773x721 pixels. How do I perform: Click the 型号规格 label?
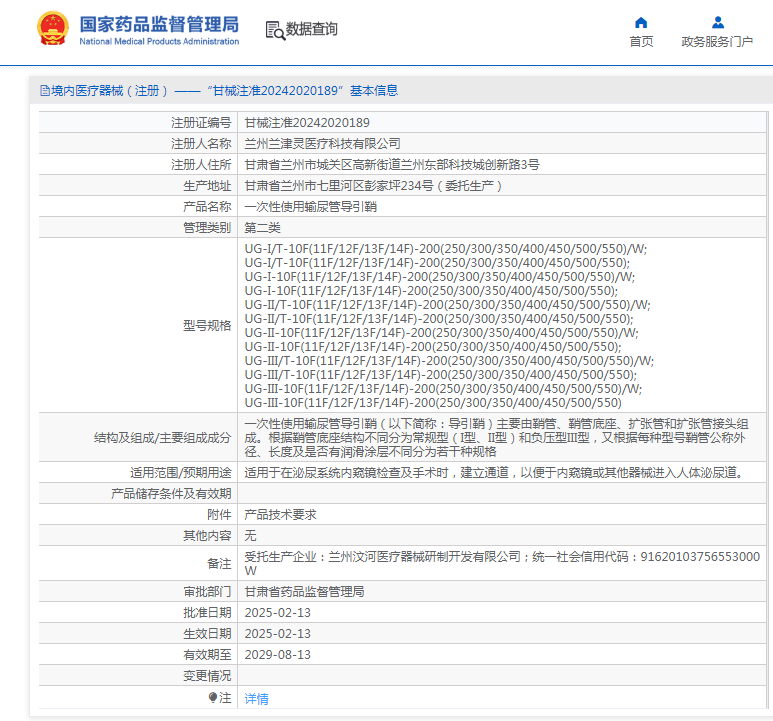[x=207, y=326]
